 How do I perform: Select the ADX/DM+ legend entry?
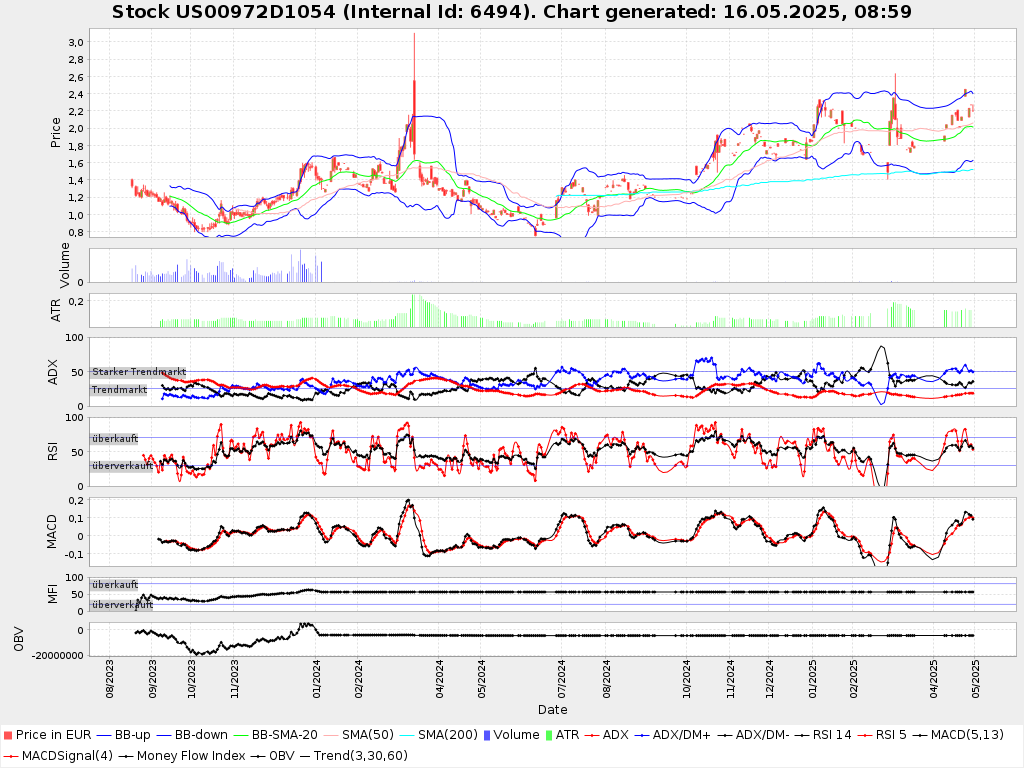pos(673,735)
